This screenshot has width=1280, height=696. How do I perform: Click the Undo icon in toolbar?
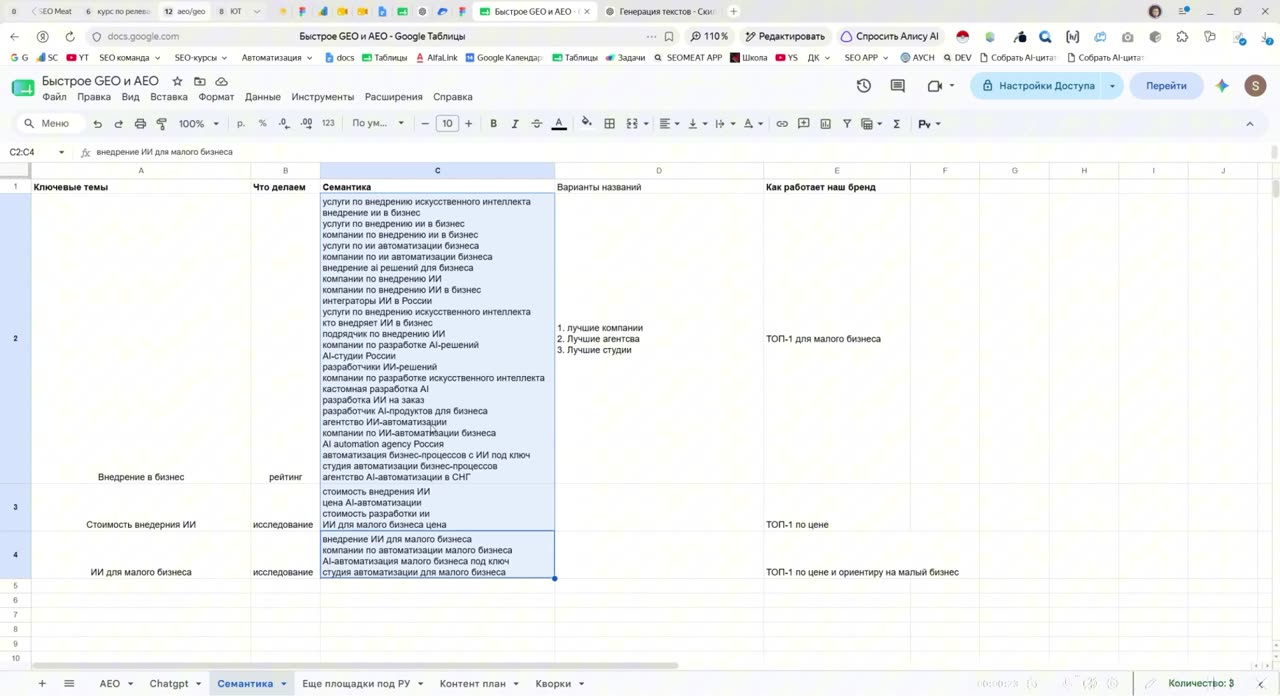point(97,124)
